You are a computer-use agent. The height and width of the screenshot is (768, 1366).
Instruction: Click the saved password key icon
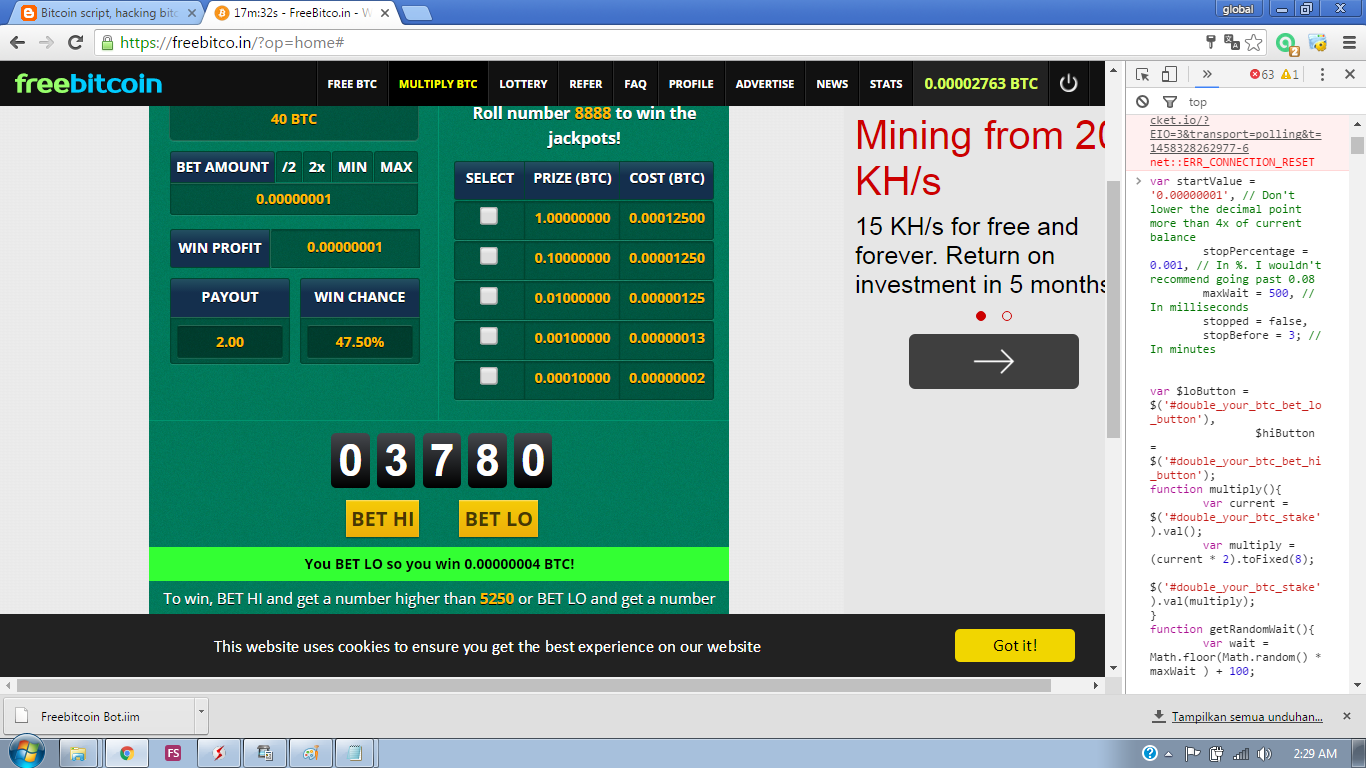click(1211, 43)
